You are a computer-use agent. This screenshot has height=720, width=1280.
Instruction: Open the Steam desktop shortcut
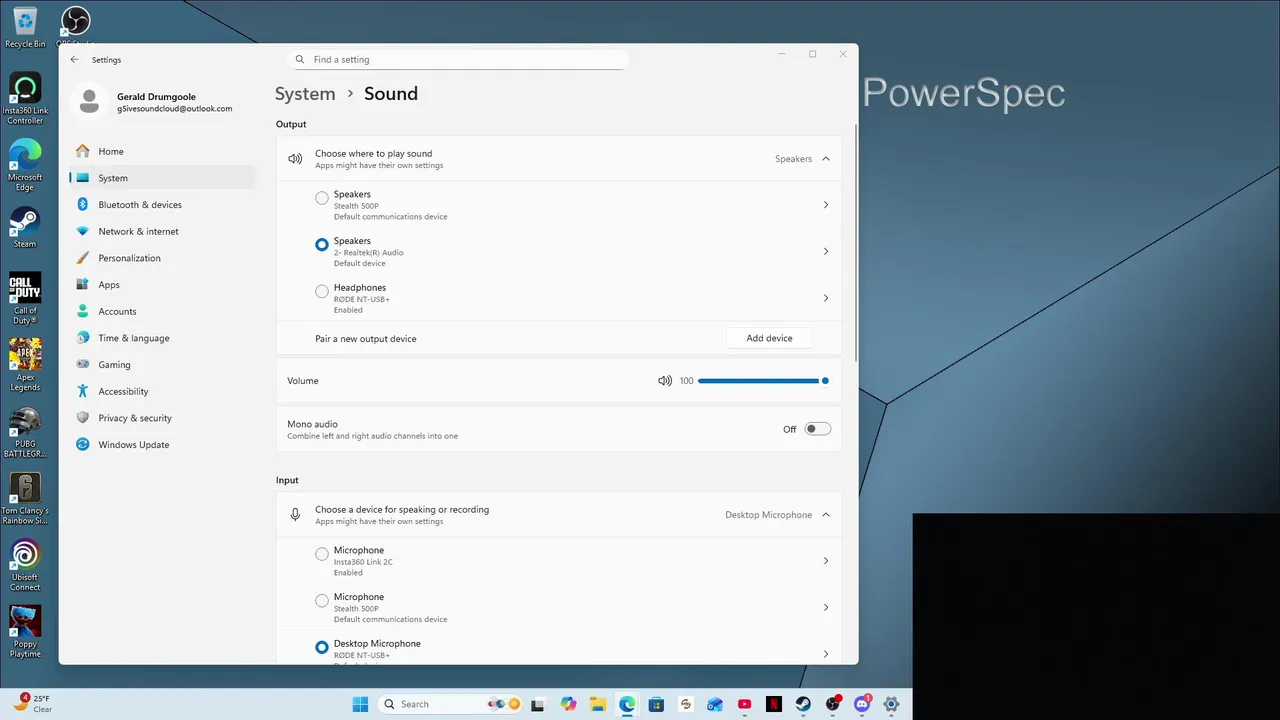[25, 227]
